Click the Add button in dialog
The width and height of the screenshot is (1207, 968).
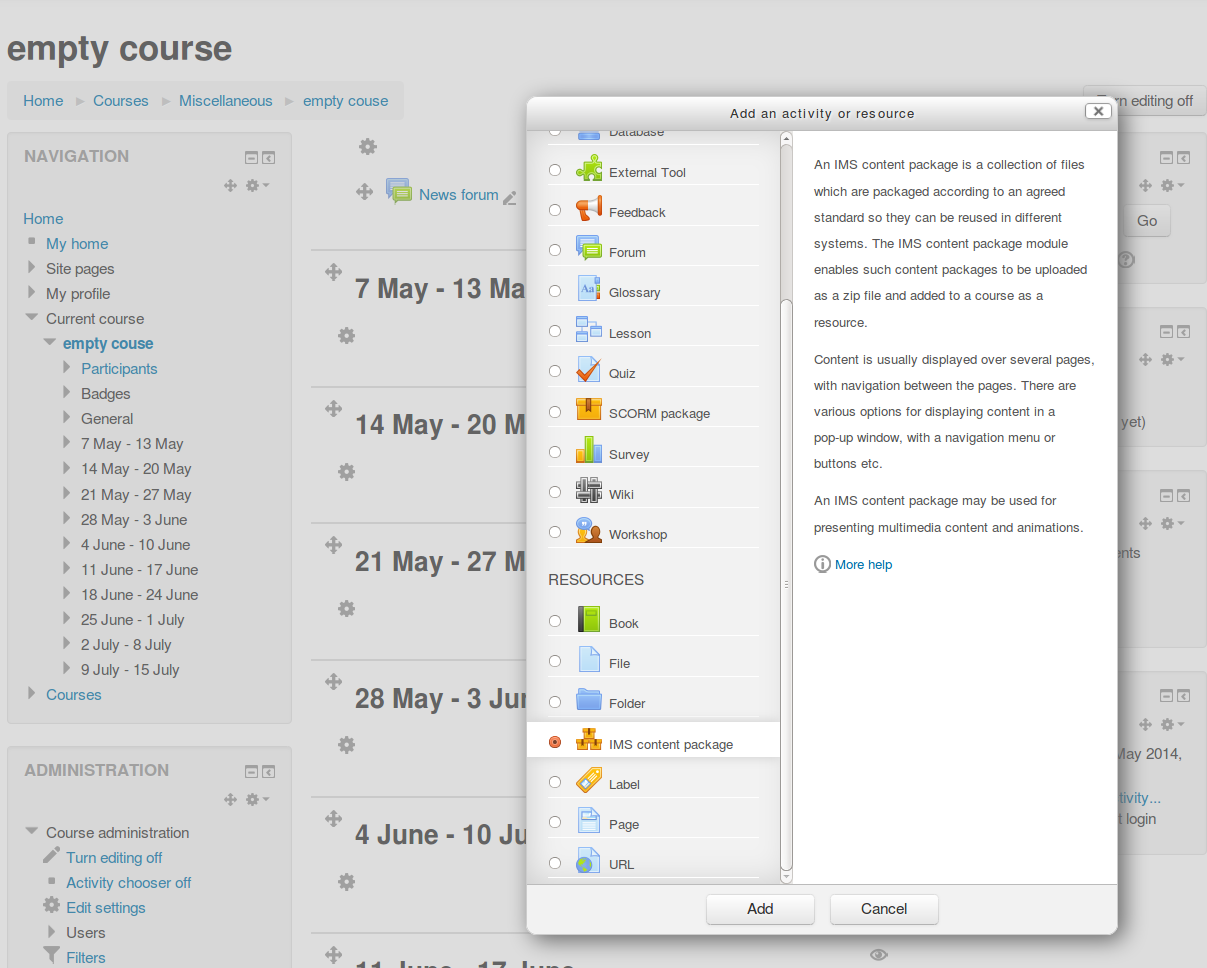tap(760, 909)
